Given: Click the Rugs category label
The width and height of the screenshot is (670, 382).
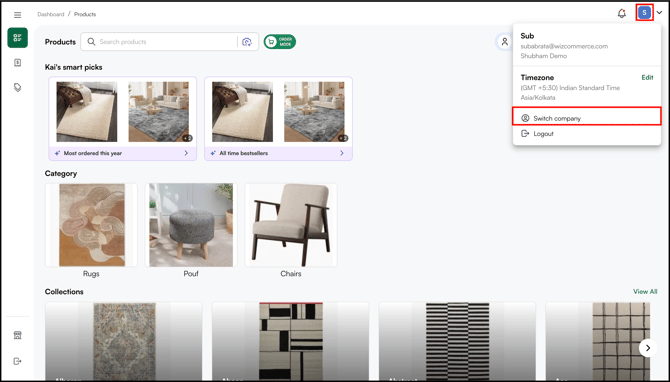Looking at the screenshot, I should point(91,273).
